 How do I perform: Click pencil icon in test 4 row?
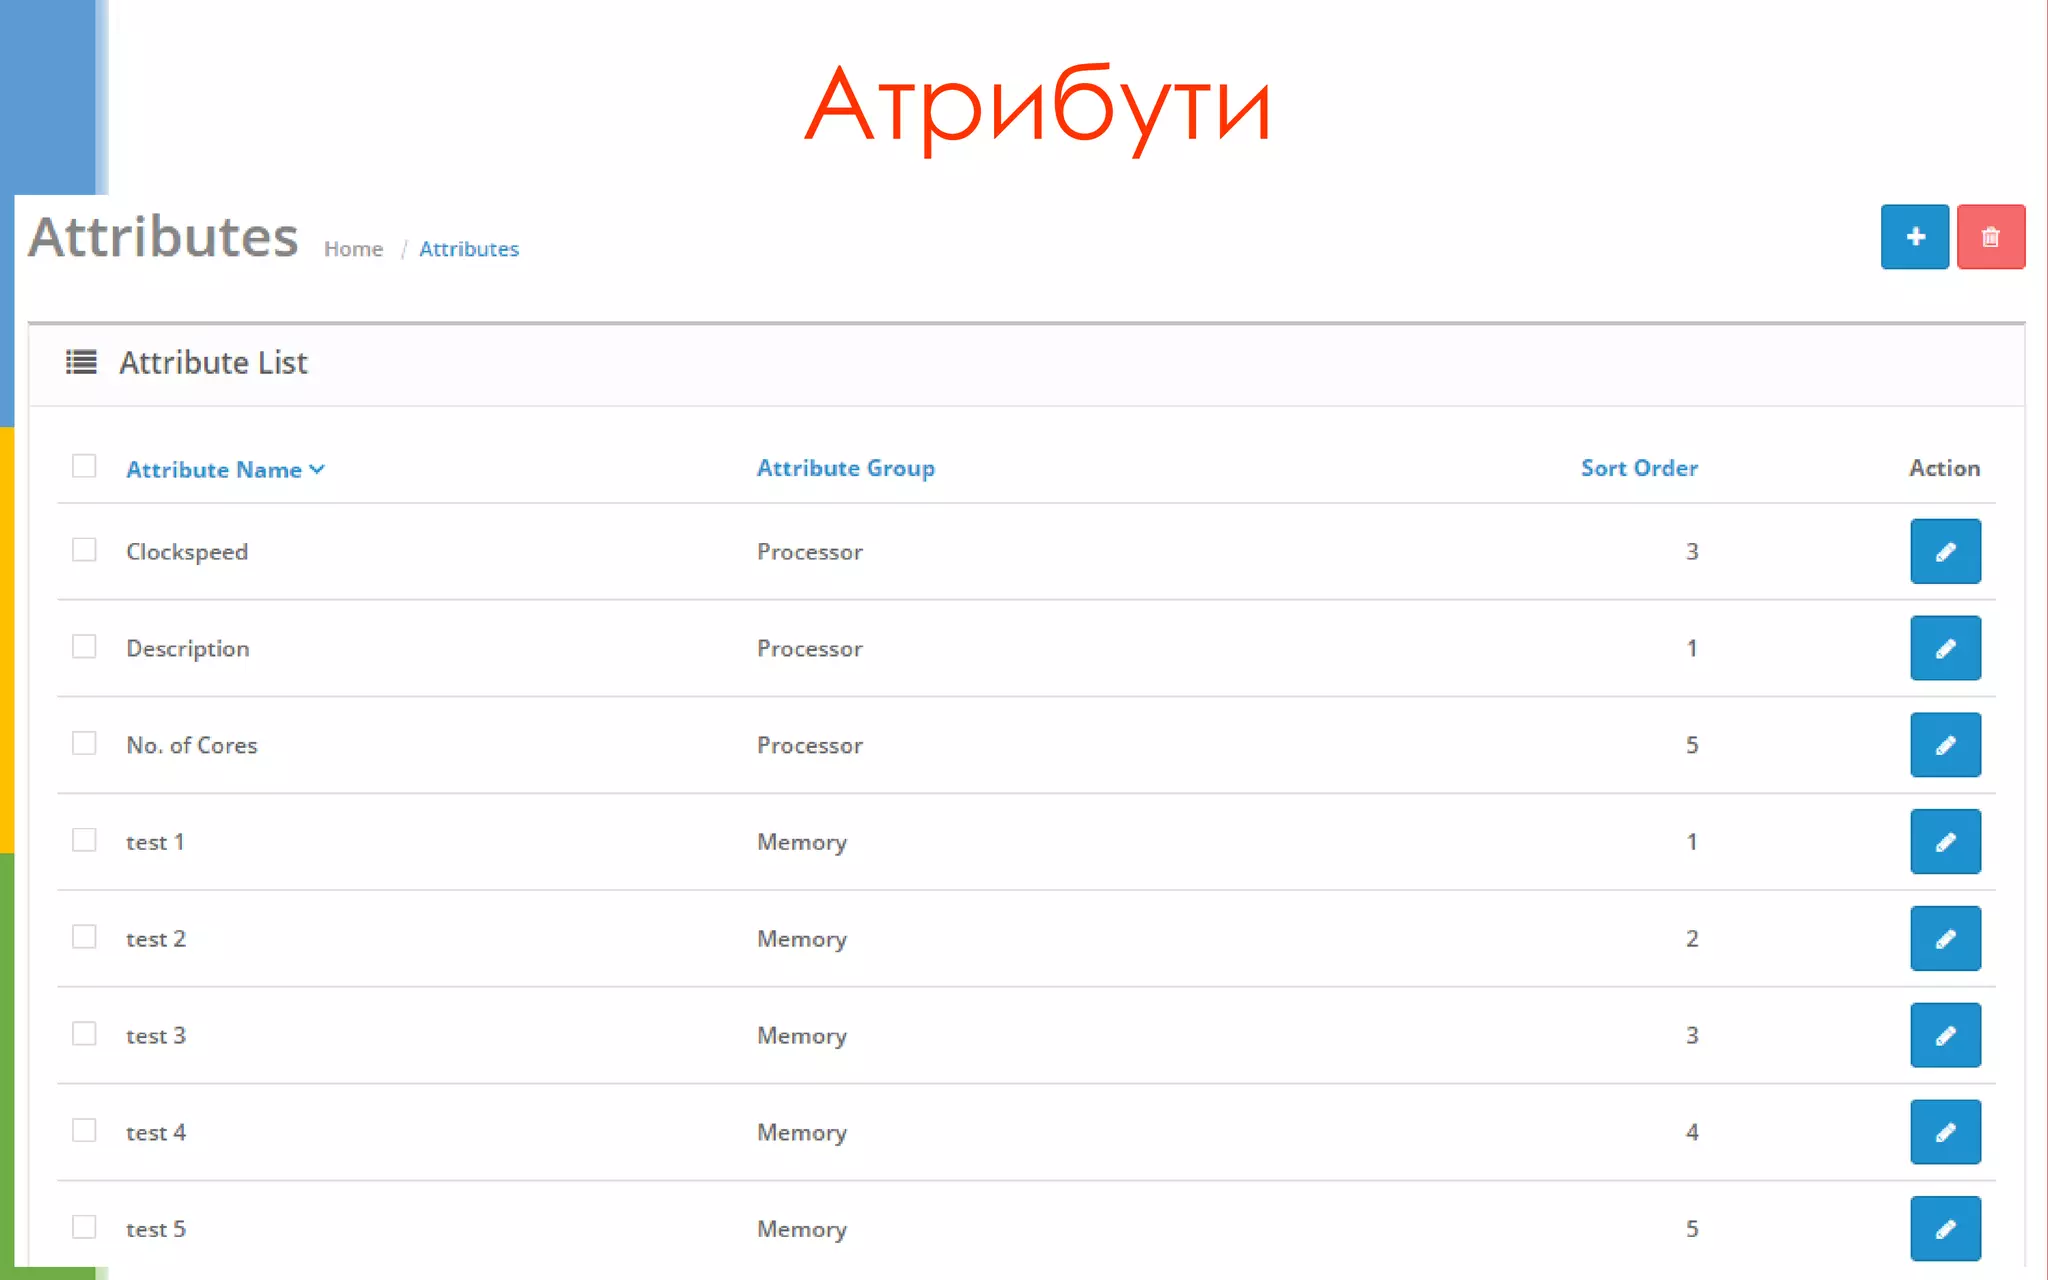coord(1945,1132)
